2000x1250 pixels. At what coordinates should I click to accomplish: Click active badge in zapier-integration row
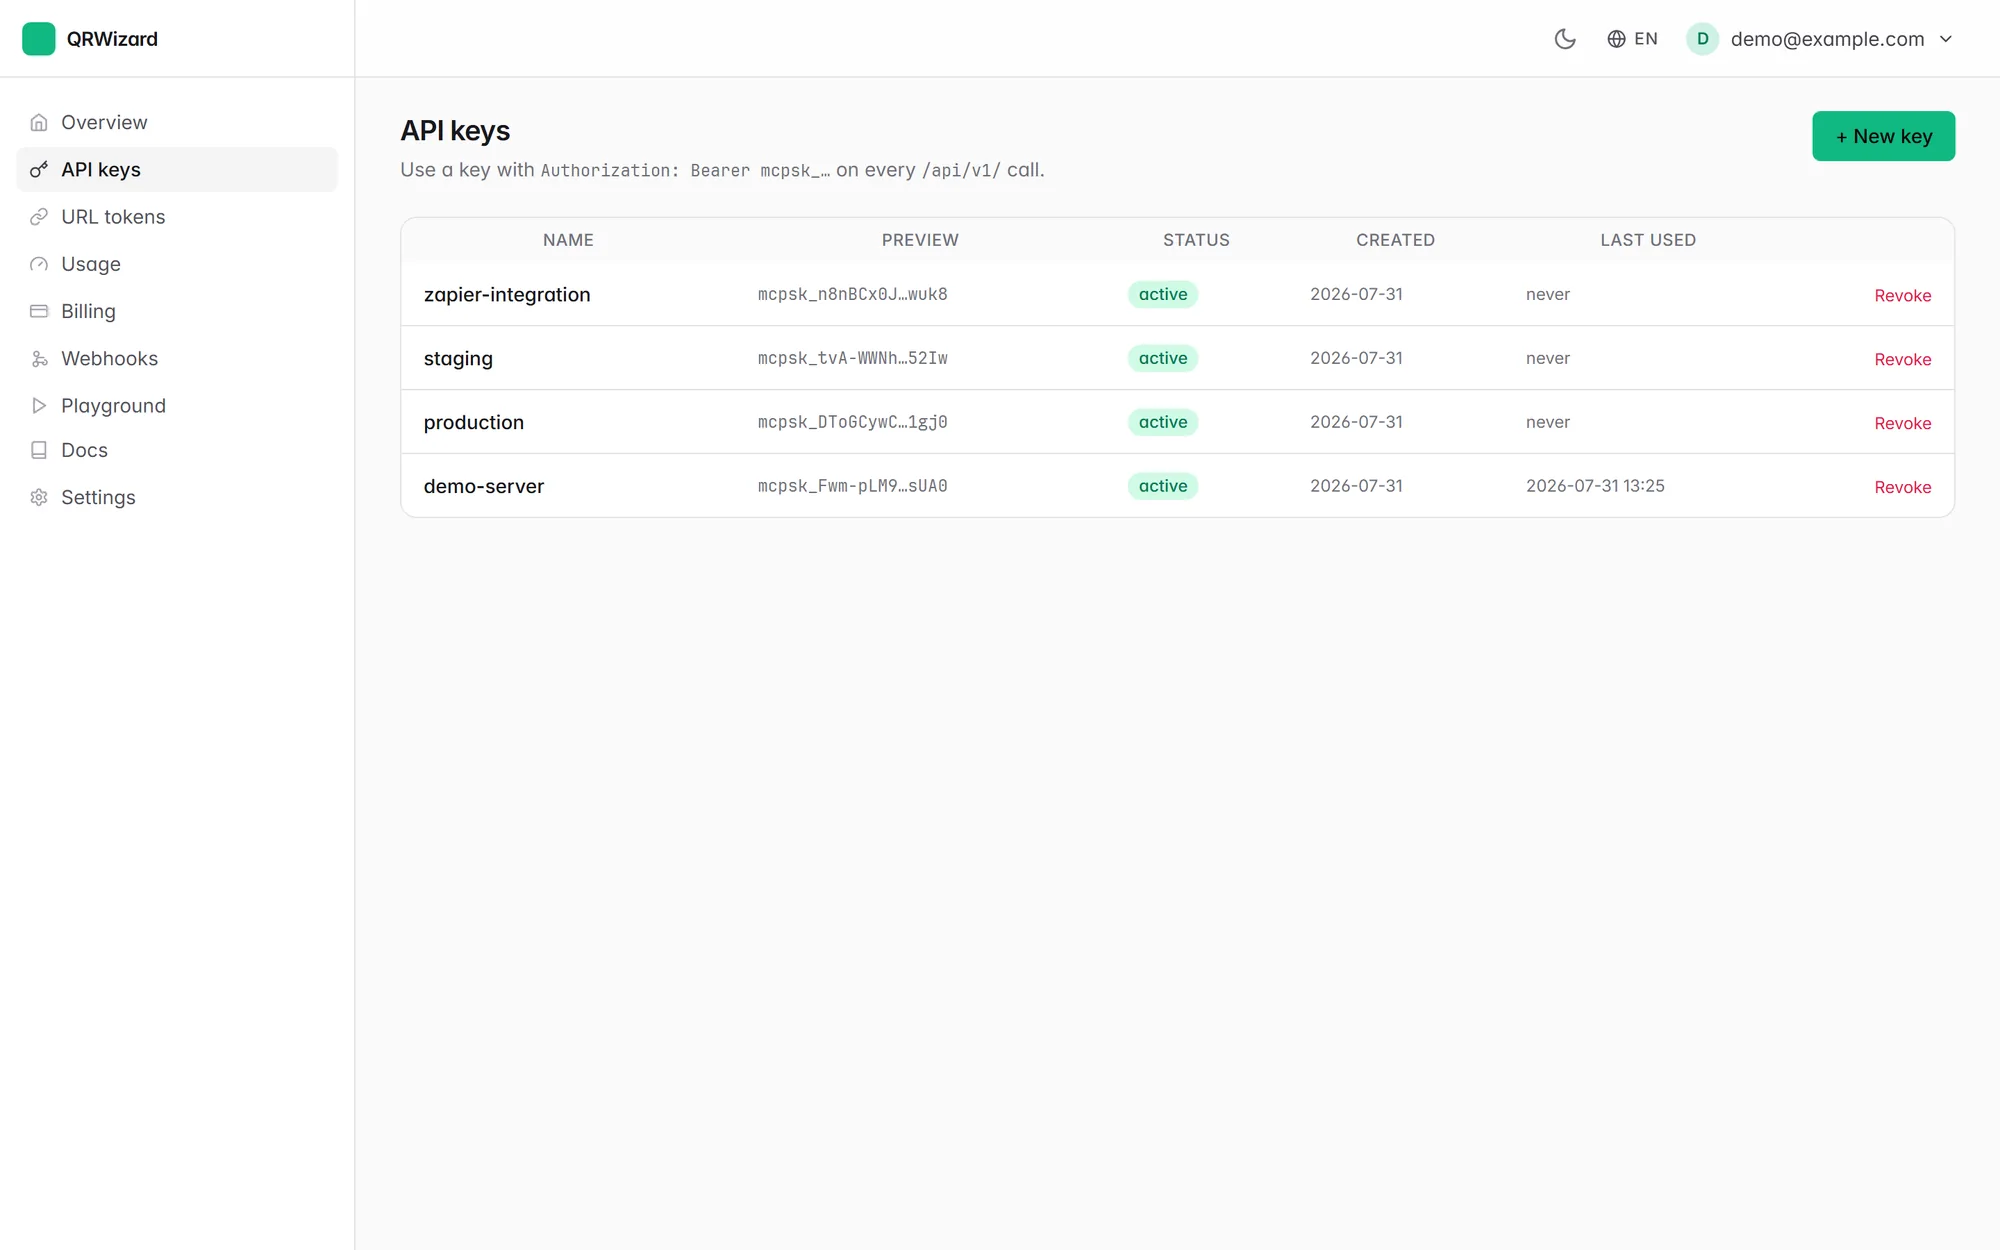[1163, 294]
